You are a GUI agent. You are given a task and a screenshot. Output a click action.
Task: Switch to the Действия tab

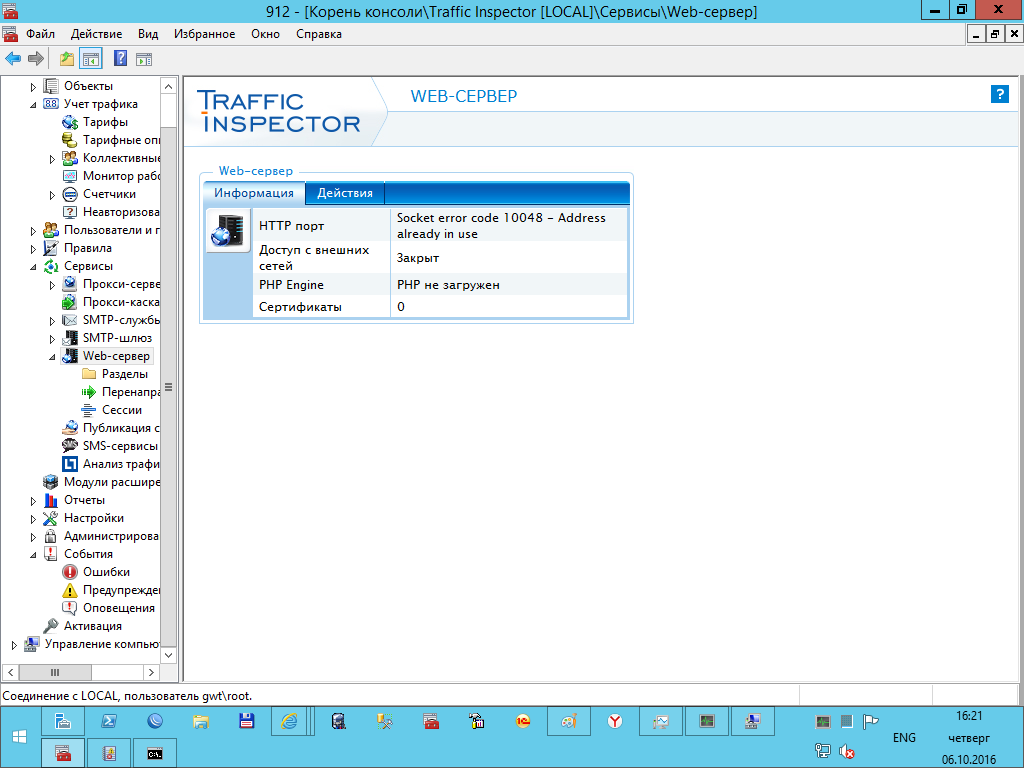[x=345, y=193]
